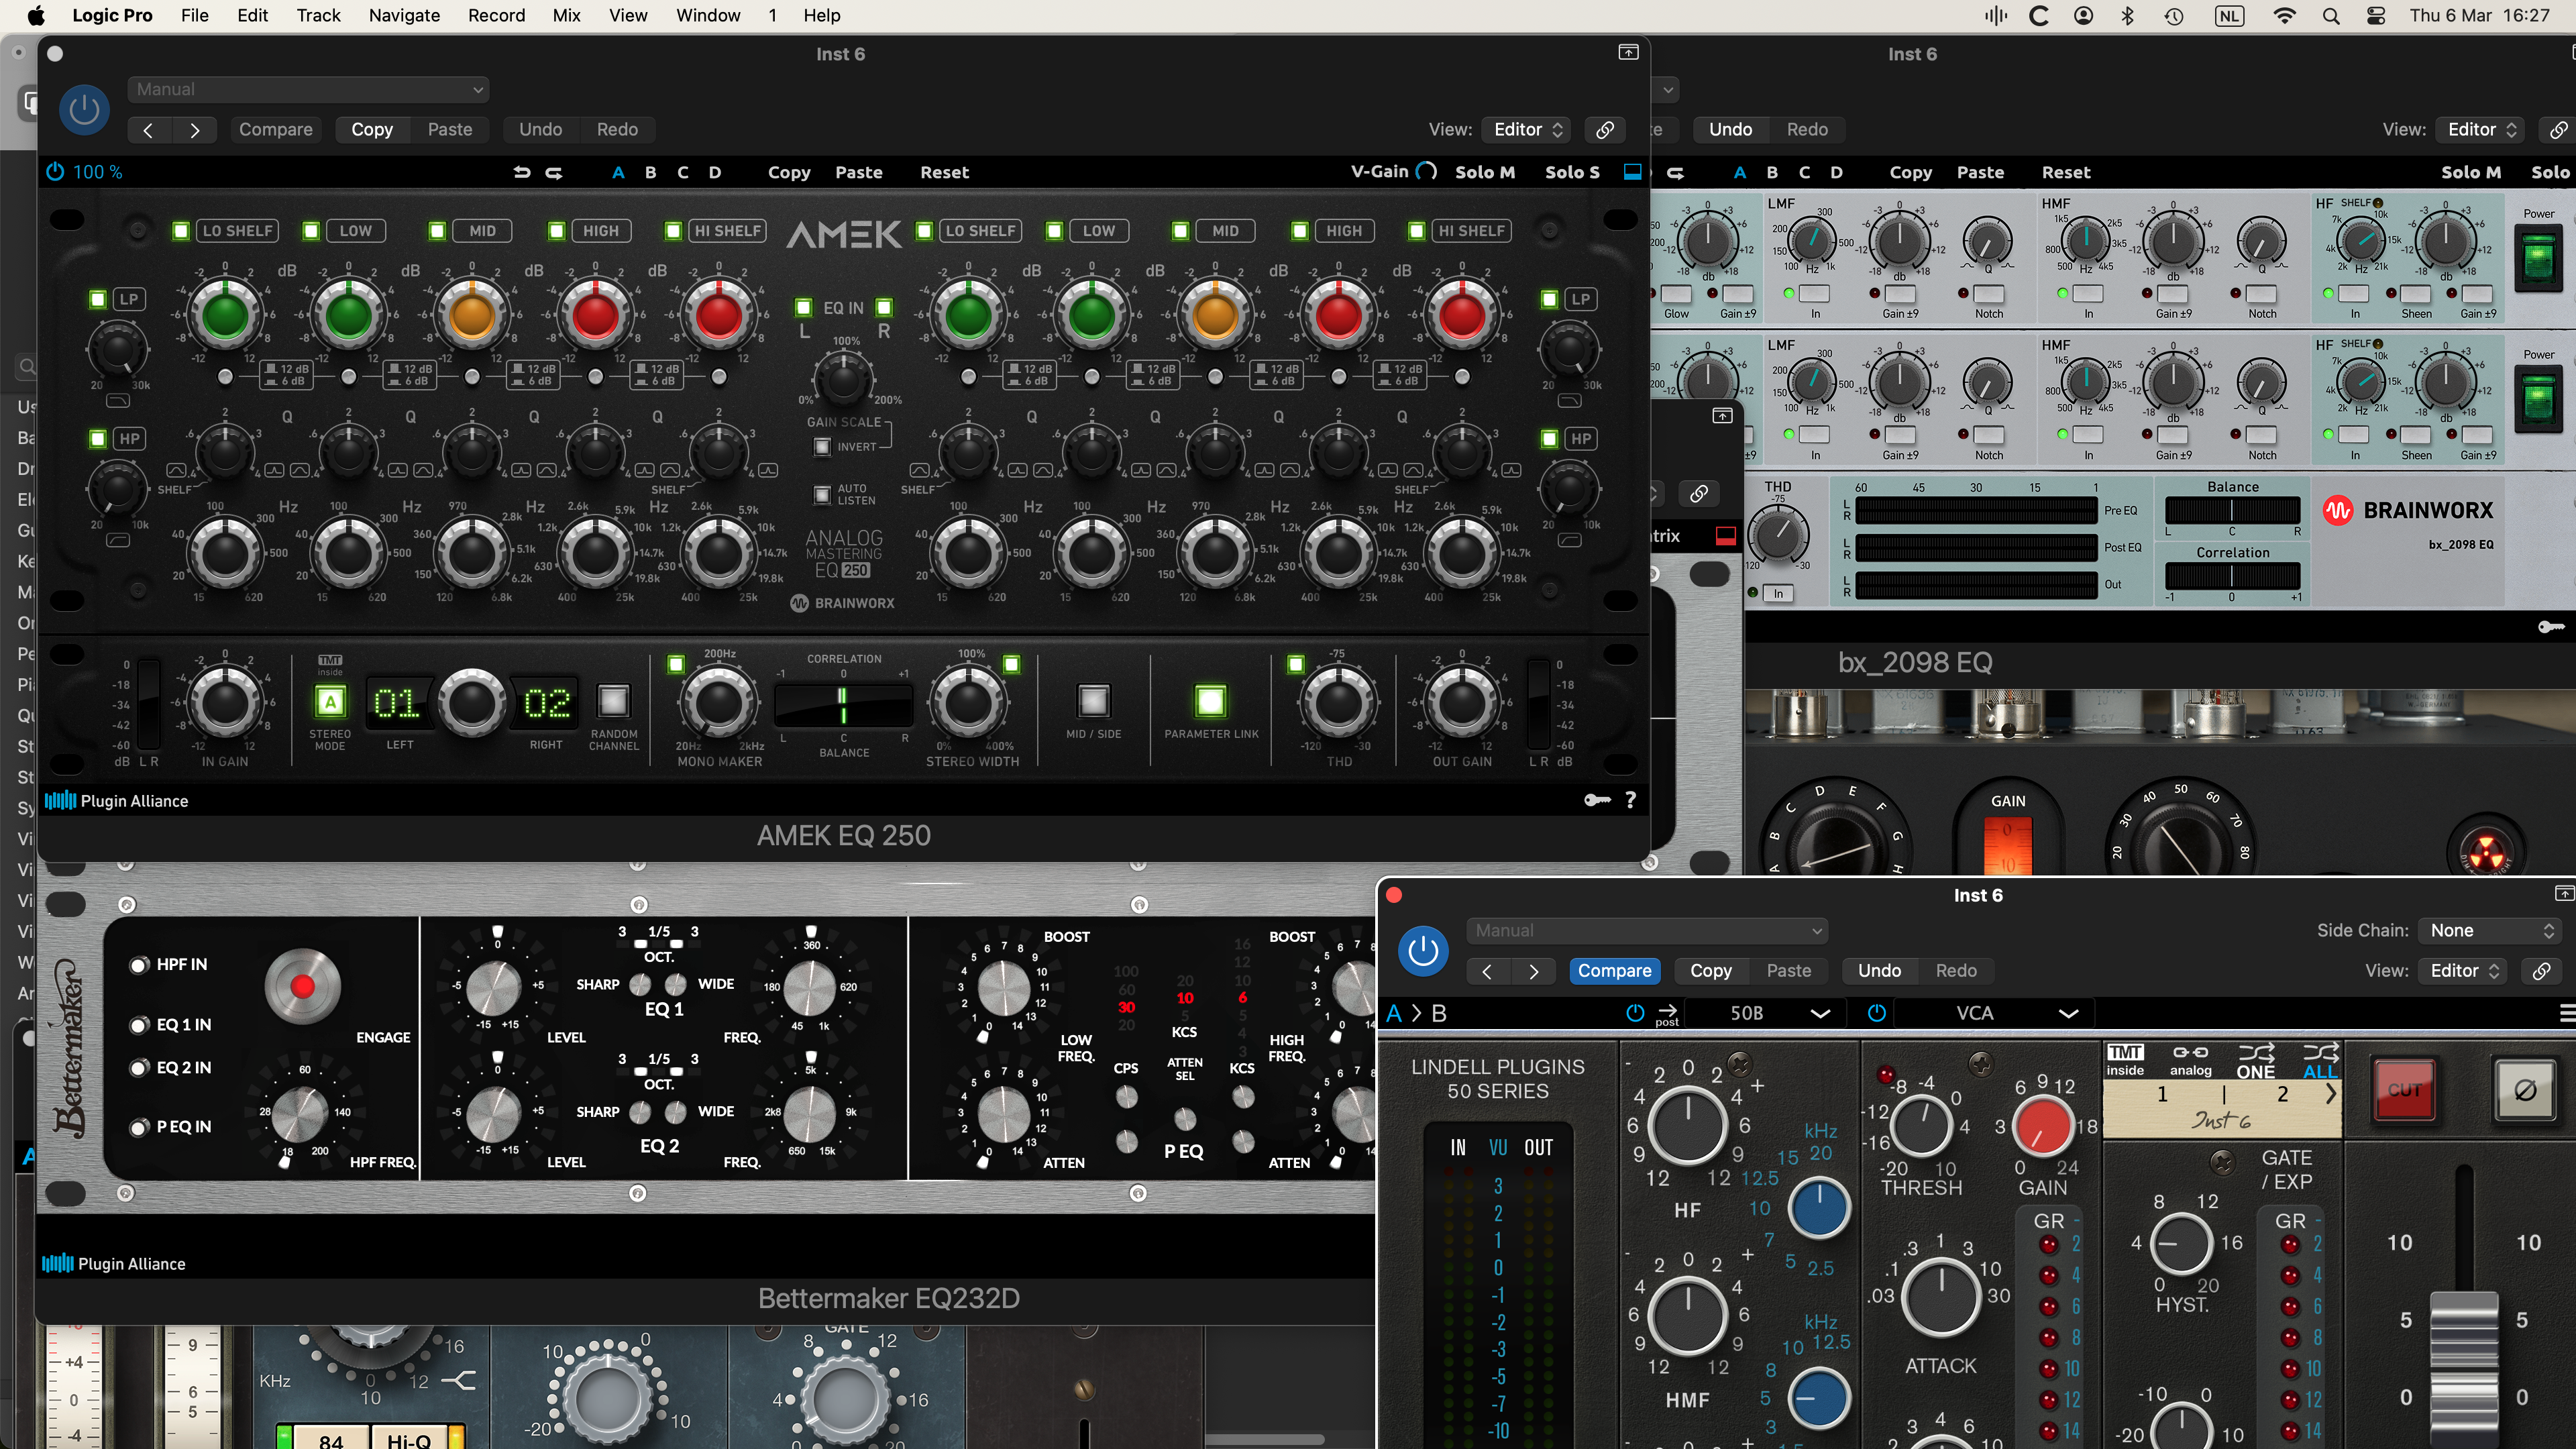Click the Bettermaker red ENGAGE button
The image size is (2576, 1449).
tap(302, 986)
